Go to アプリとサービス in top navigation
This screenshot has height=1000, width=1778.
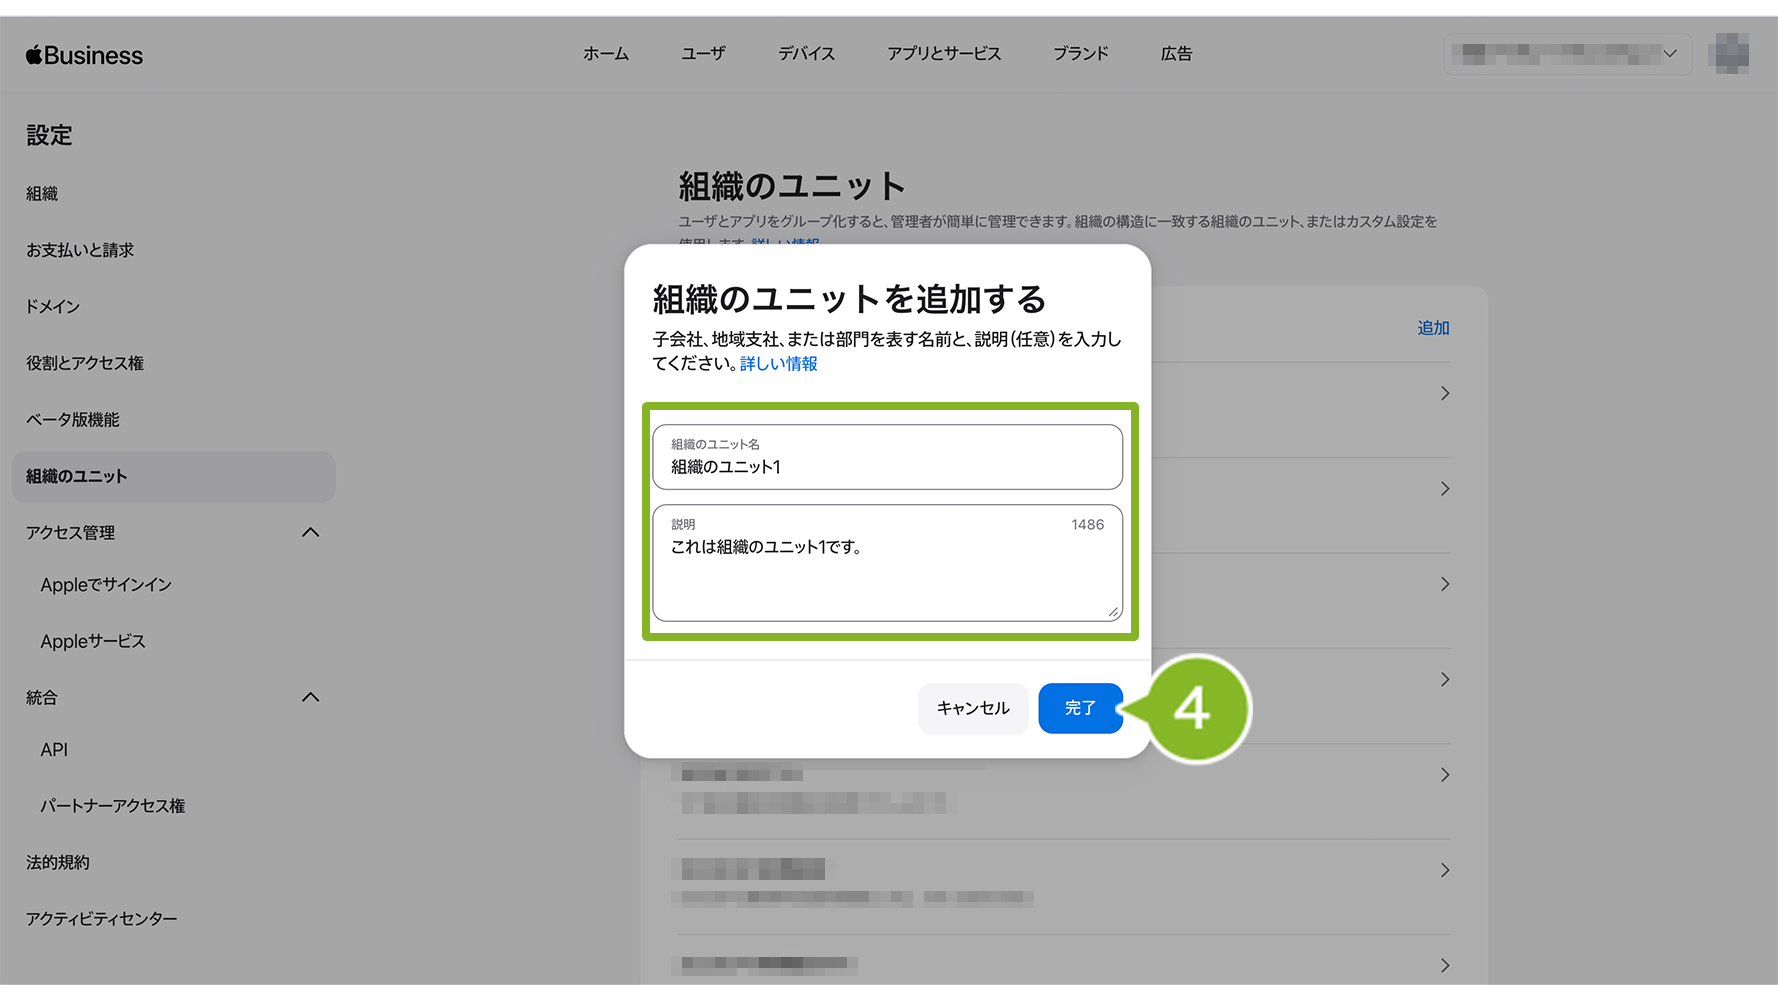click(x=943, y=54)
